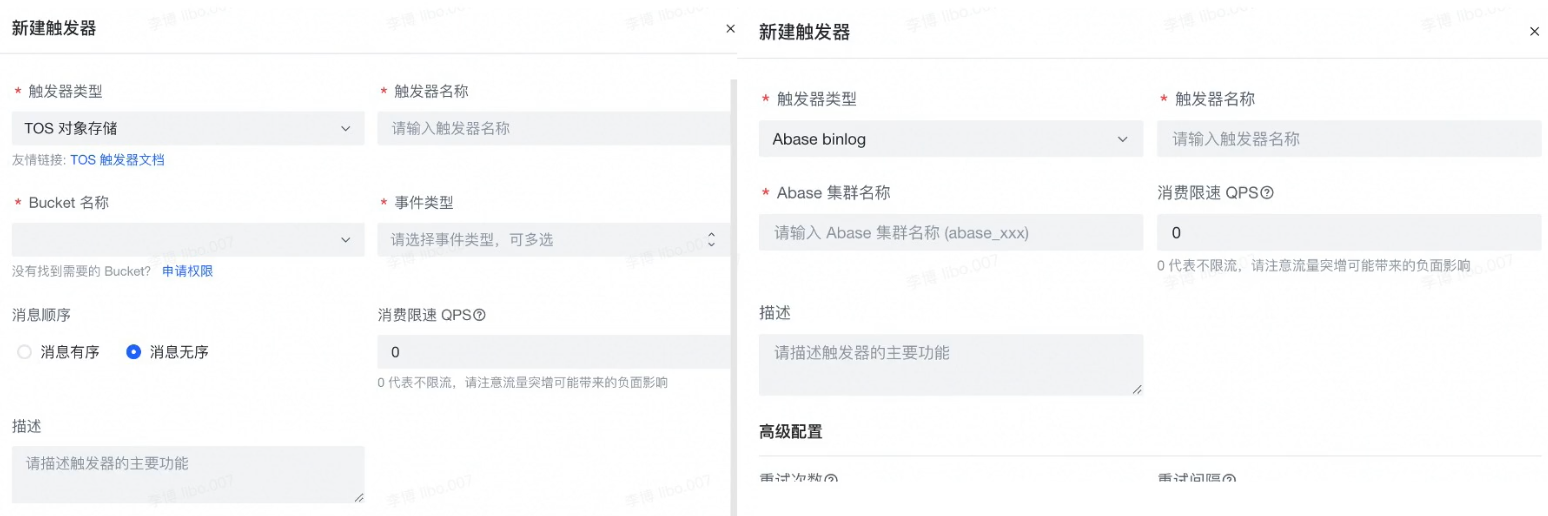Expand the Bucket 名称 dropdown
The width and height of the screenshot is (1548, 516).
point(188,239)
